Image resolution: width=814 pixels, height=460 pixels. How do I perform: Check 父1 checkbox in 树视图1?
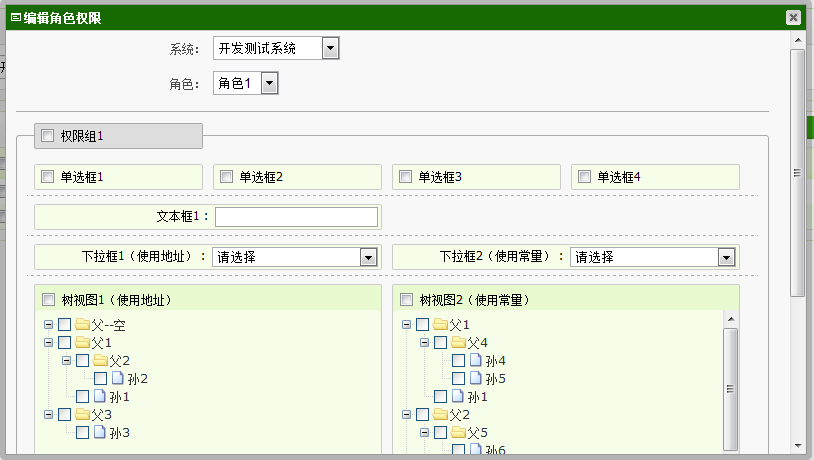pos(64,343)
